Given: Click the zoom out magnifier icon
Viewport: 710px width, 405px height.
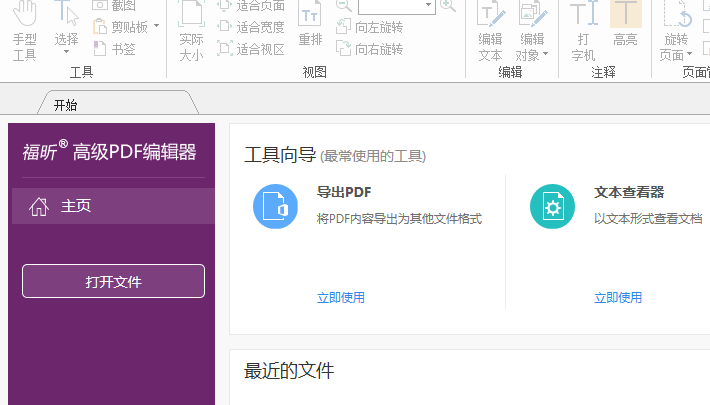Looking at the screenshot, I should (x=344, y=5).
